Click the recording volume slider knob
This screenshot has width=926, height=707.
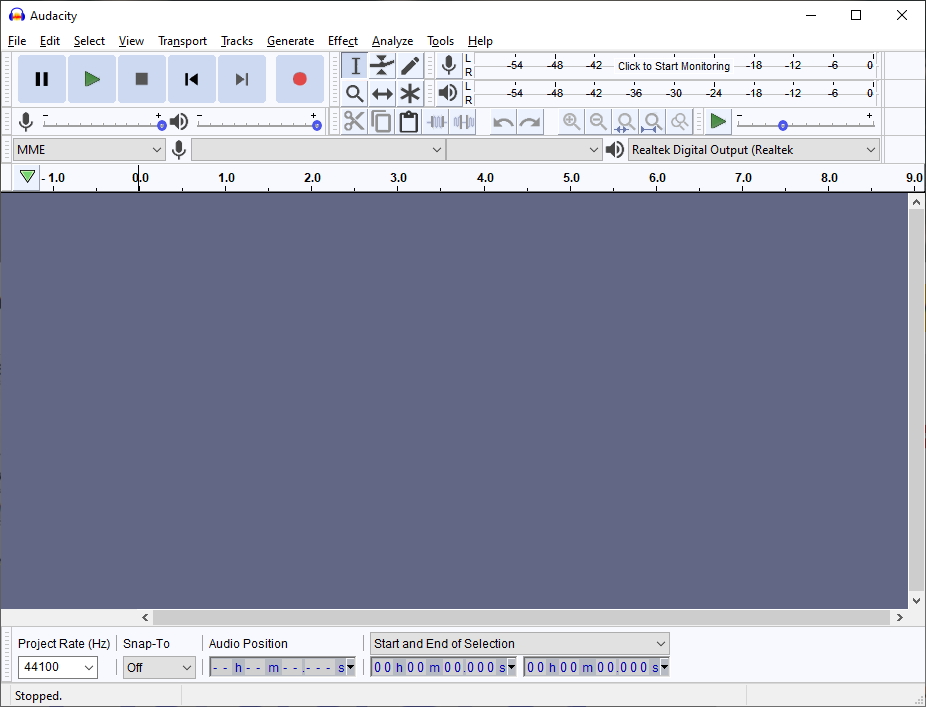(x=161, y=125)
